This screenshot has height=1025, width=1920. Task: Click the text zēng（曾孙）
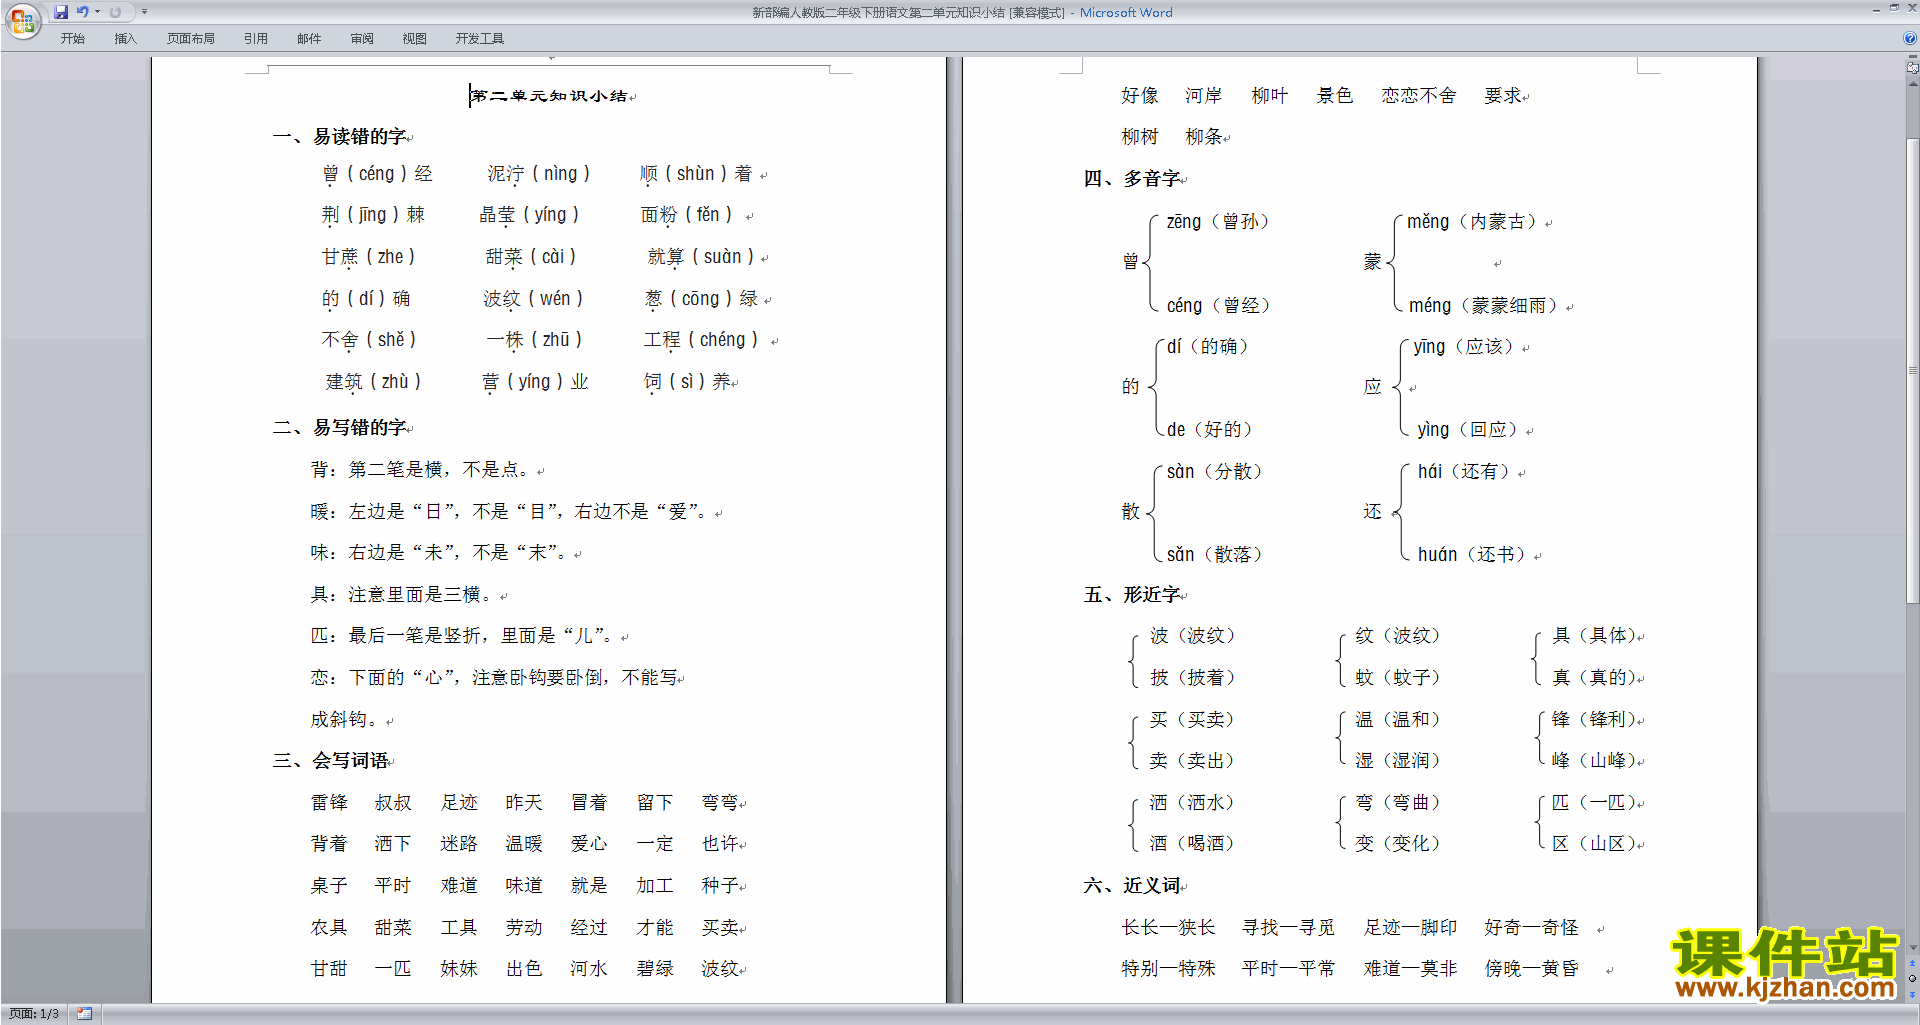click(x=1217, y=222)
